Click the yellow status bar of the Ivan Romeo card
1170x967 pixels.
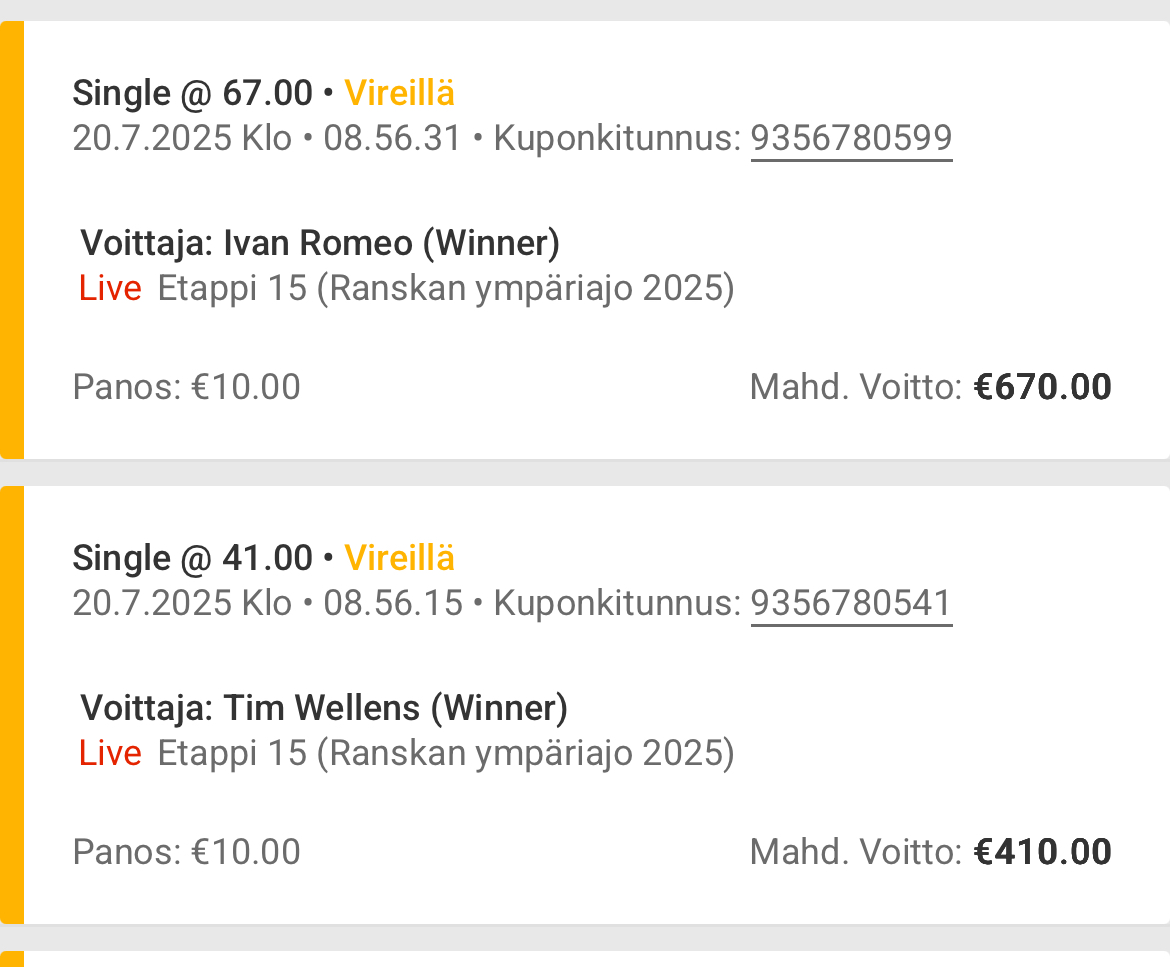click(x=11, y=240)
